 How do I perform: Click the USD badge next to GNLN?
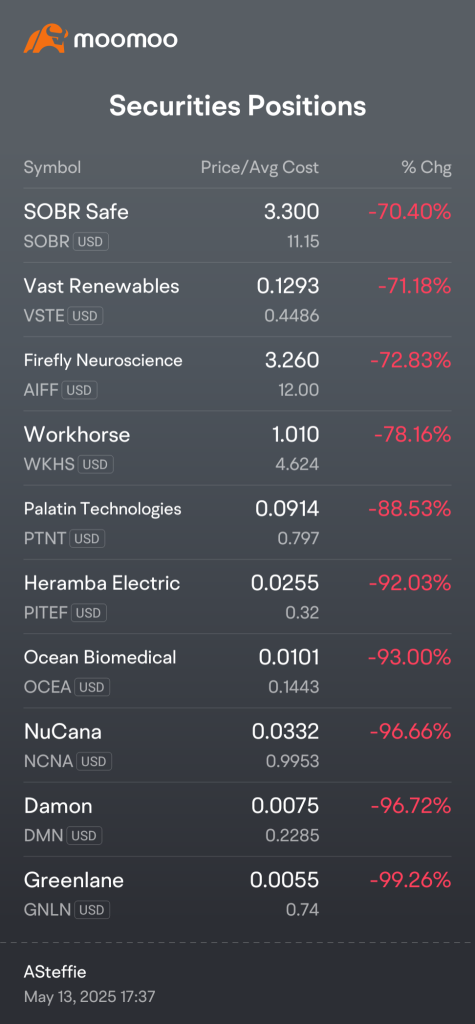tap(92, 910)
